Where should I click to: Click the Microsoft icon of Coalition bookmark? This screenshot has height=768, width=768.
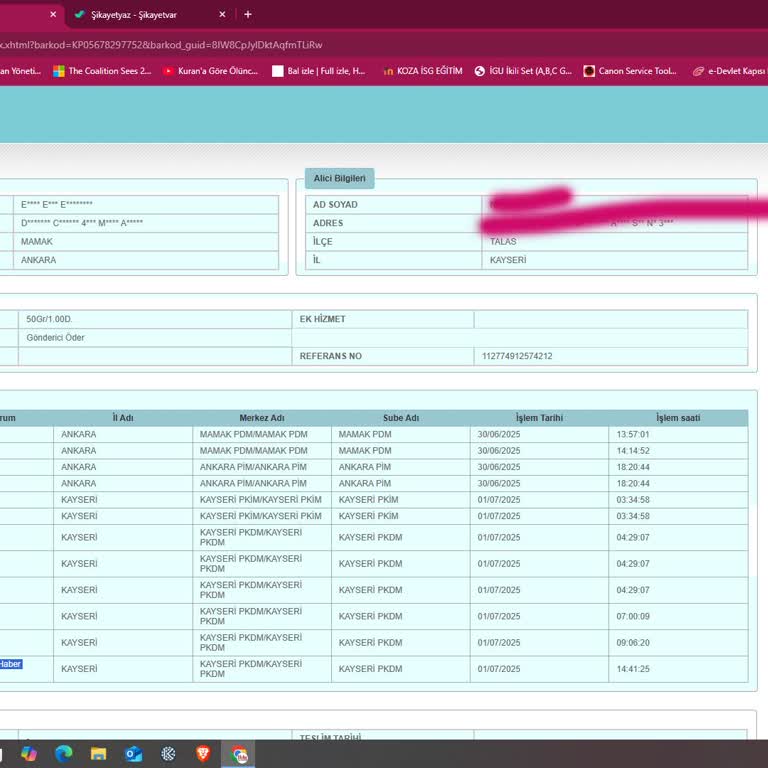tap(59, 71)
